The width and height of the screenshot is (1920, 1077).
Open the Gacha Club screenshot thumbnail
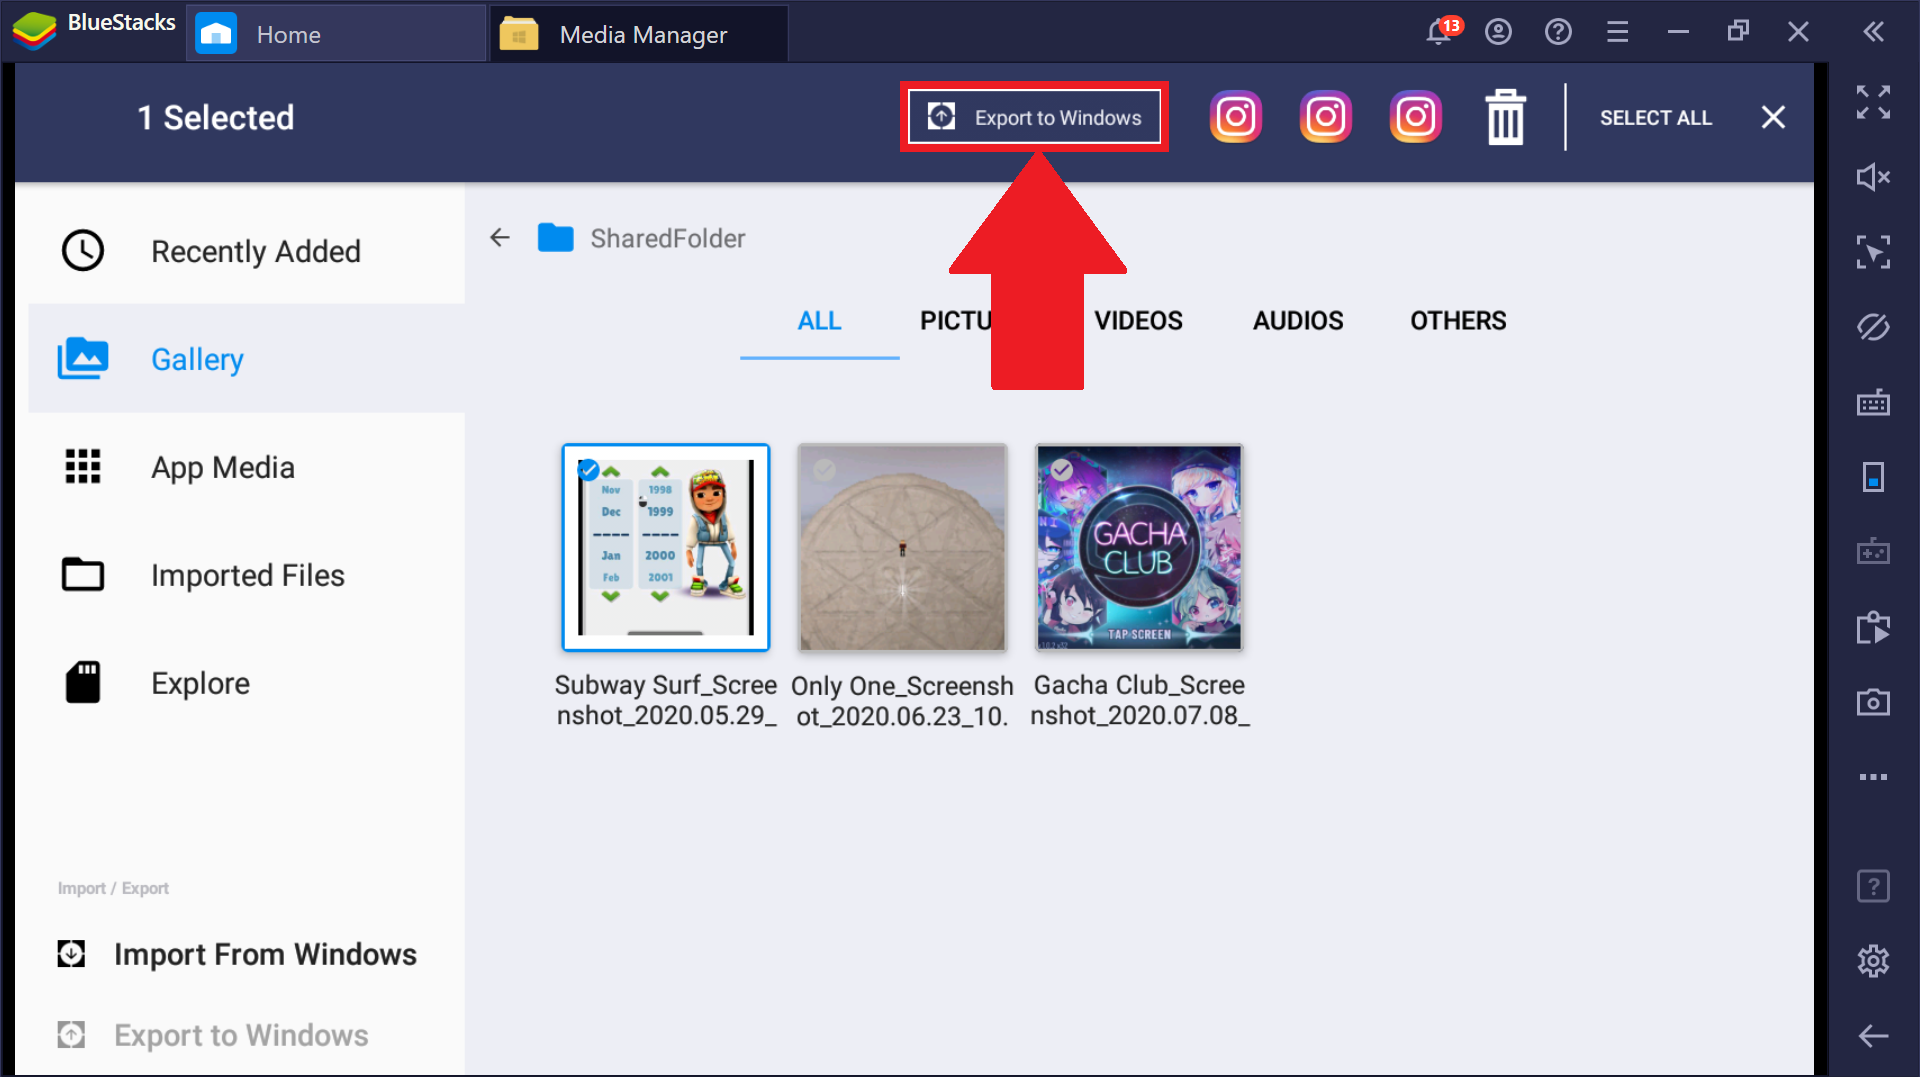pyautogui.click(x=1139, y=547)
